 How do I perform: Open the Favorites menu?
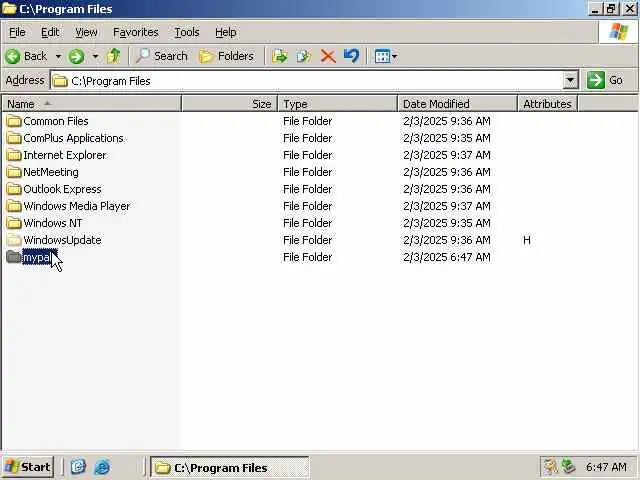coord(136,32)
